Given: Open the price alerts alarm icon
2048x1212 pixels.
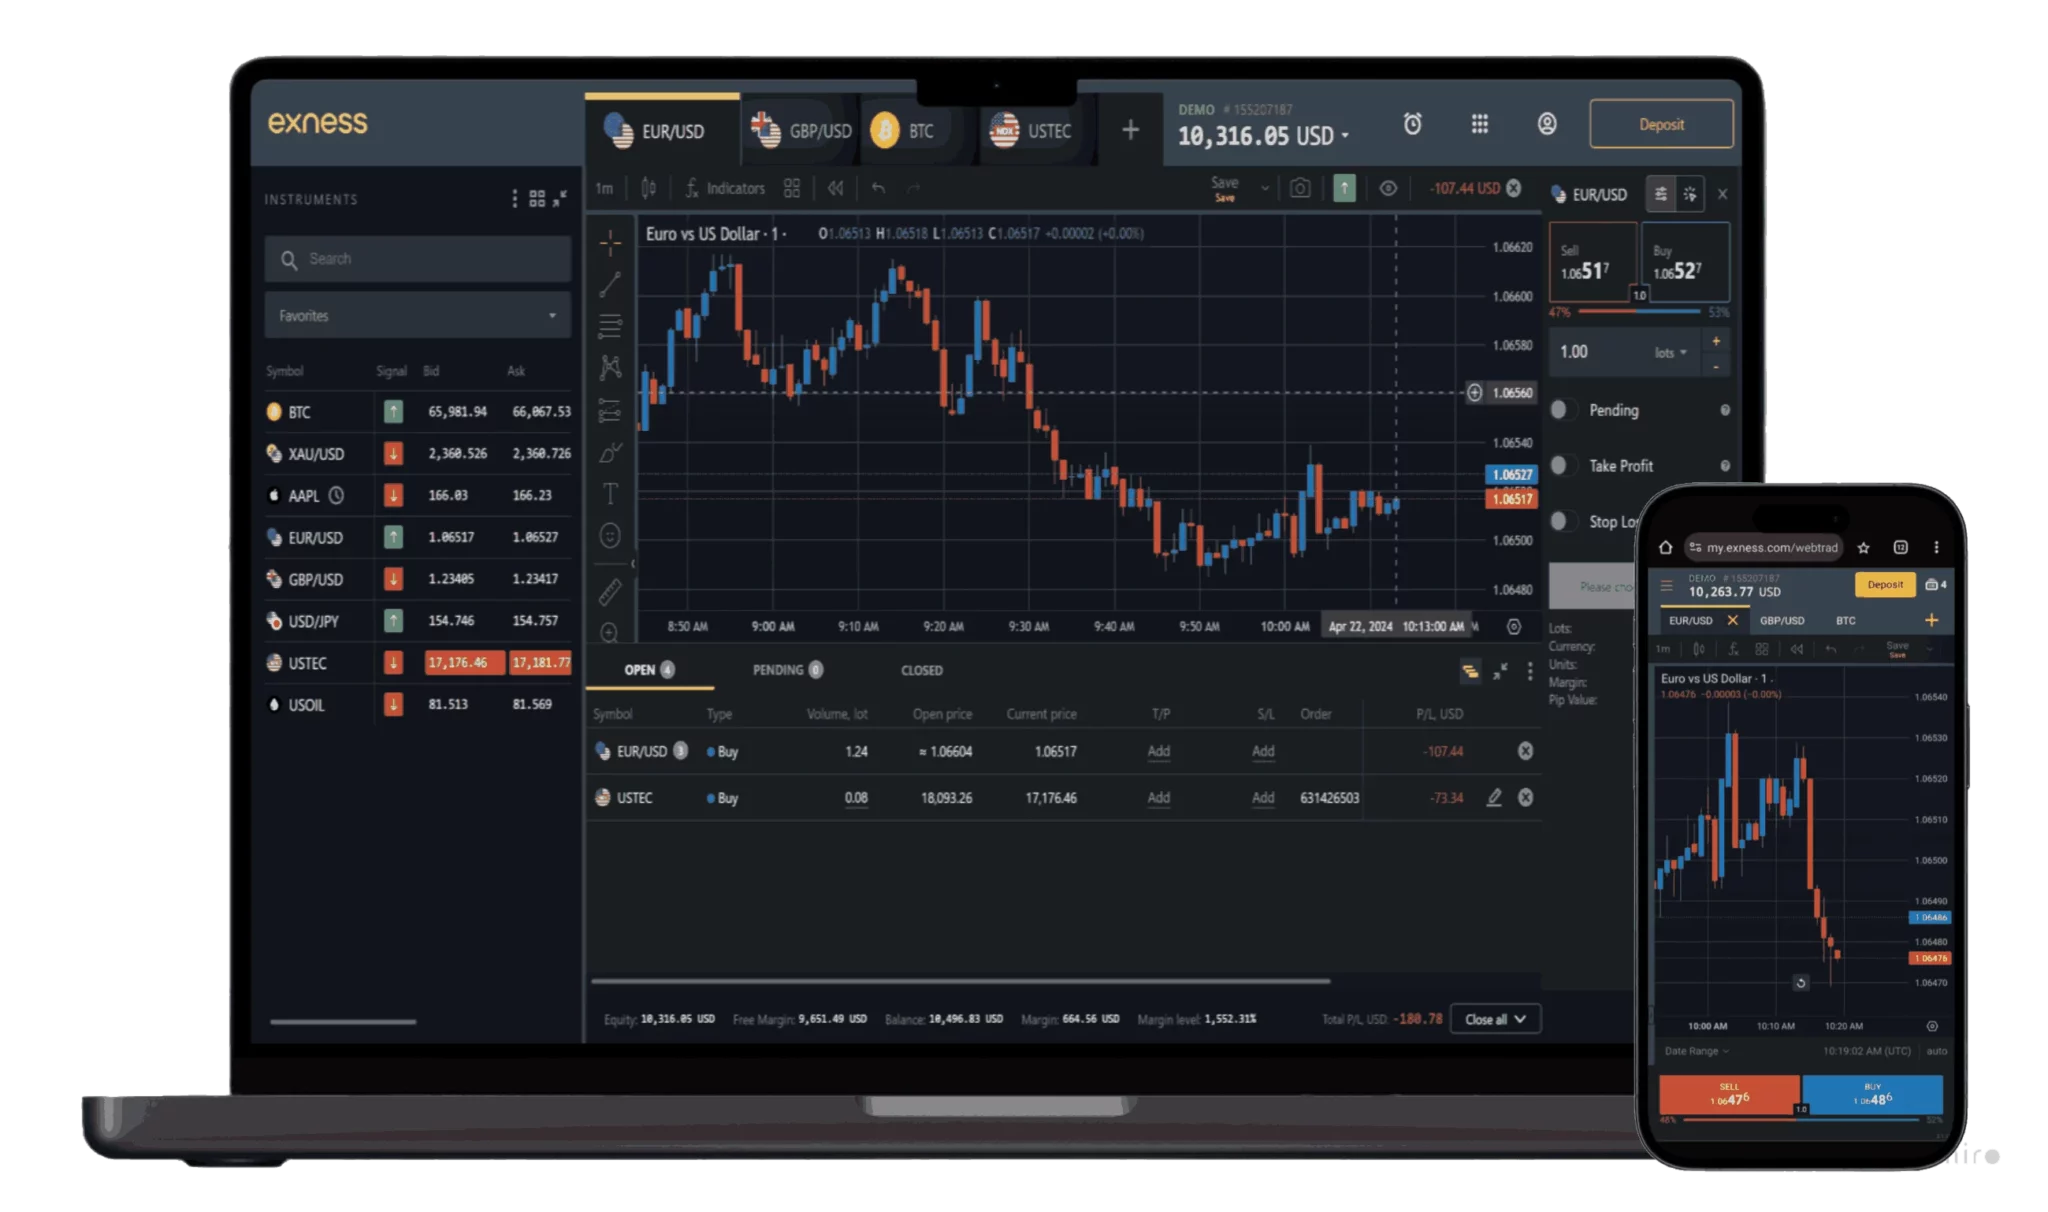Looking at the screenshot, I should (x=1412, y=124).
